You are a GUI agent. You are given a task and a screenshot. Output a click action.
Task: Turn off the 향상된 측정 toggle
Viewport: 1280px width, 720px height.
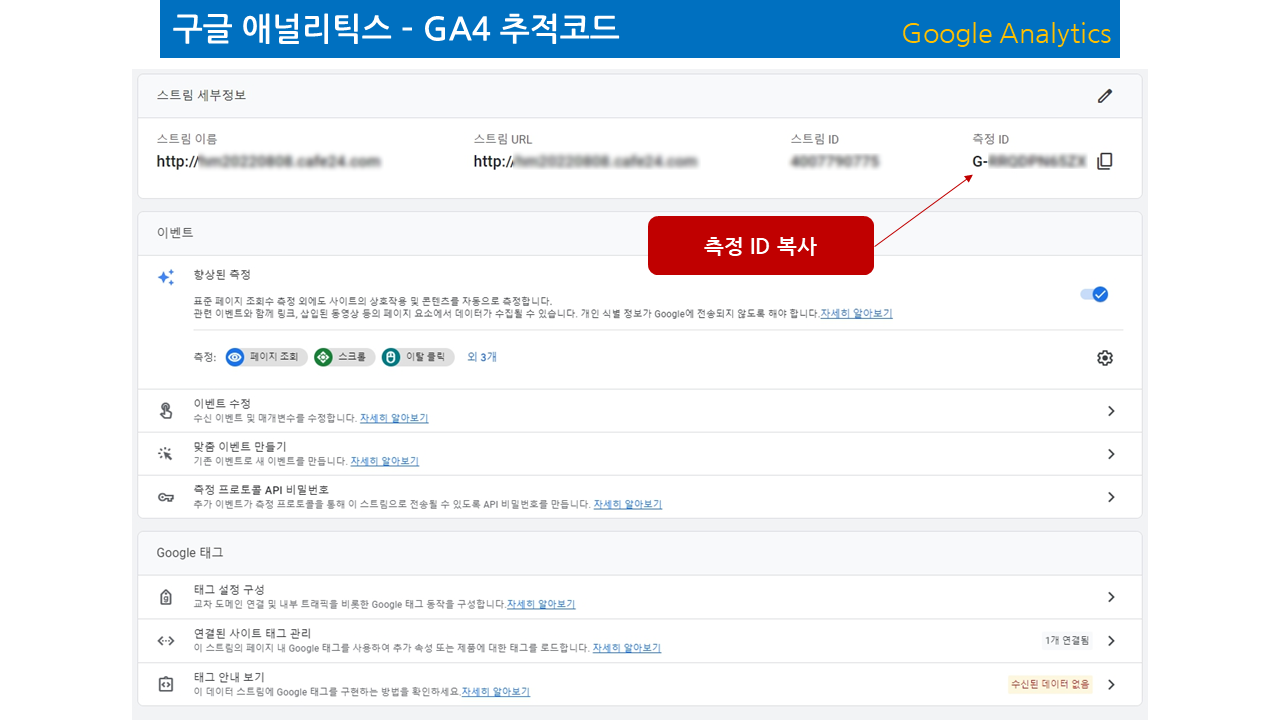[x=1094, y=294]
